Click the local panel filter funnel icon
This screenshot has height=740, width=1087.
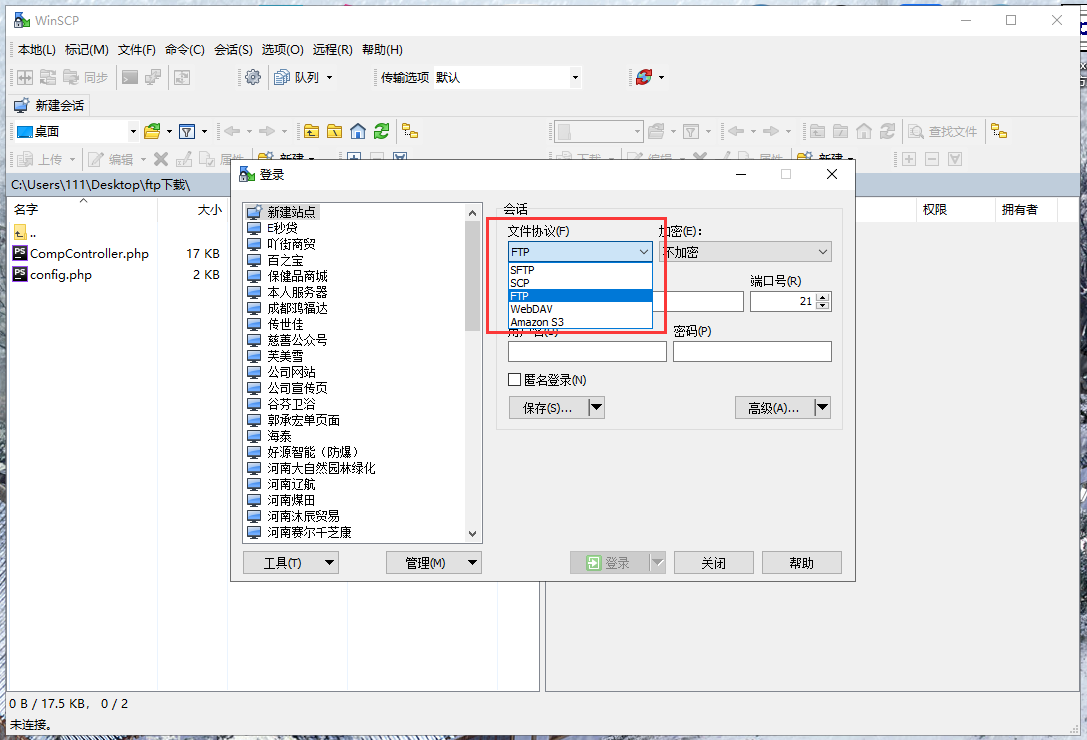click(x=186, y=131)
